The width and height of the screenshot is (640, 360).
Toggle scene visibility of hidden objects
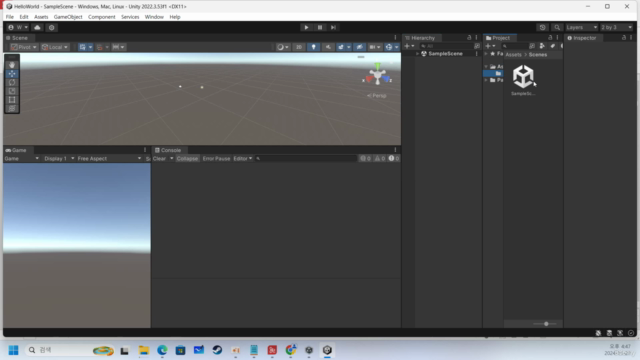(360, 47)
